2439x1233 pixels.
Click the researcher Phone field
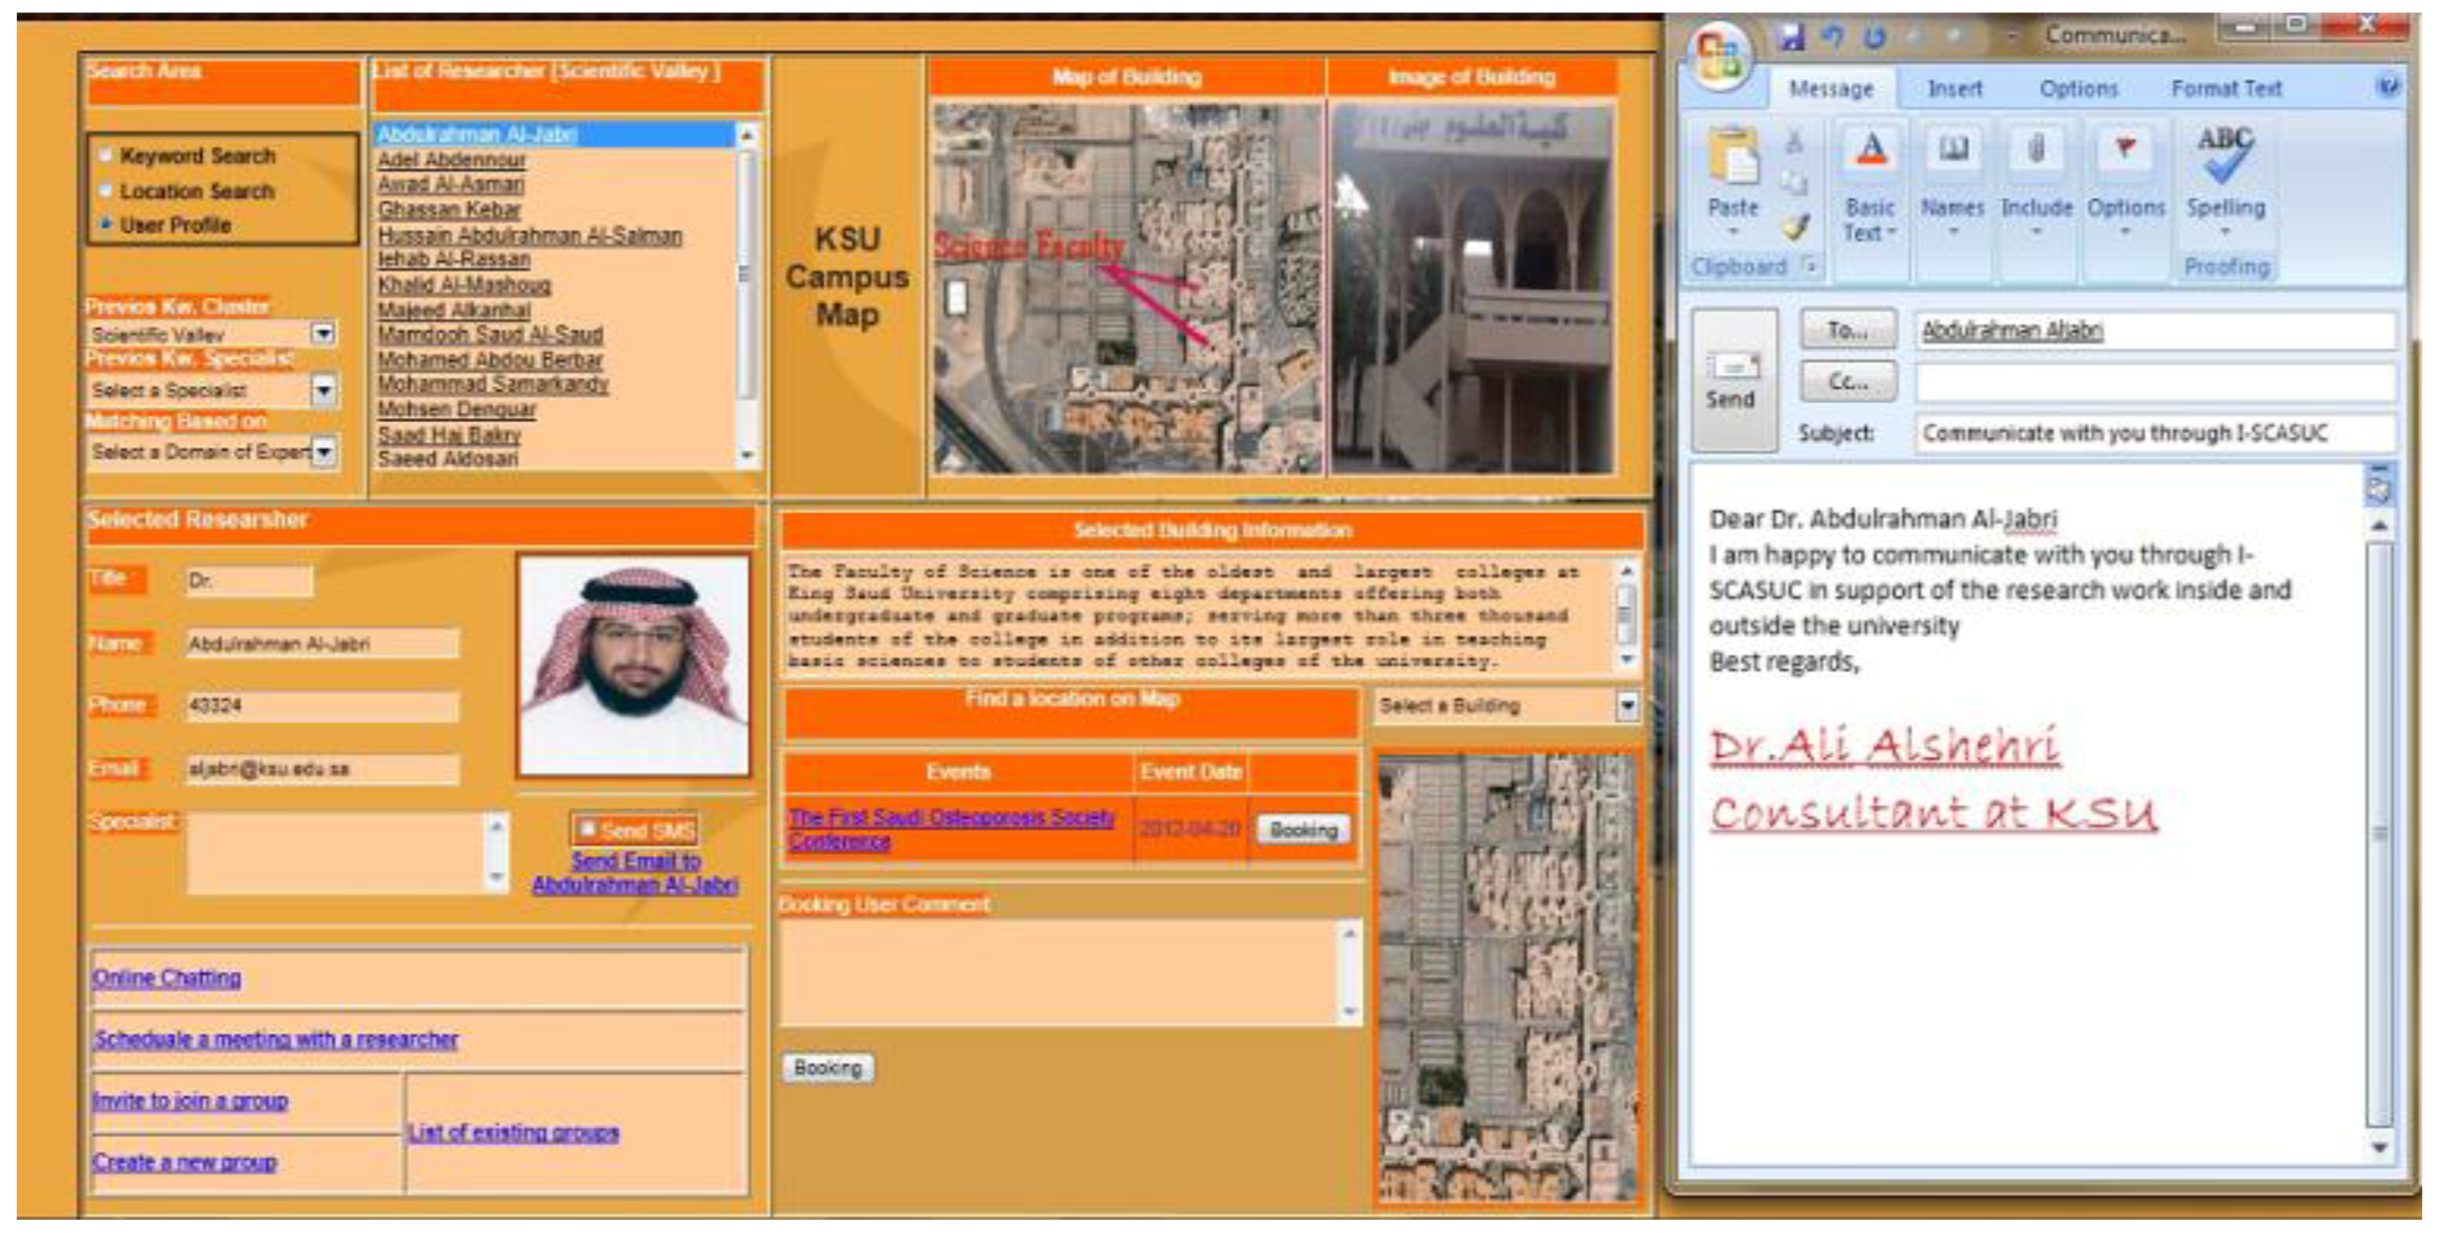pos(322,706)
